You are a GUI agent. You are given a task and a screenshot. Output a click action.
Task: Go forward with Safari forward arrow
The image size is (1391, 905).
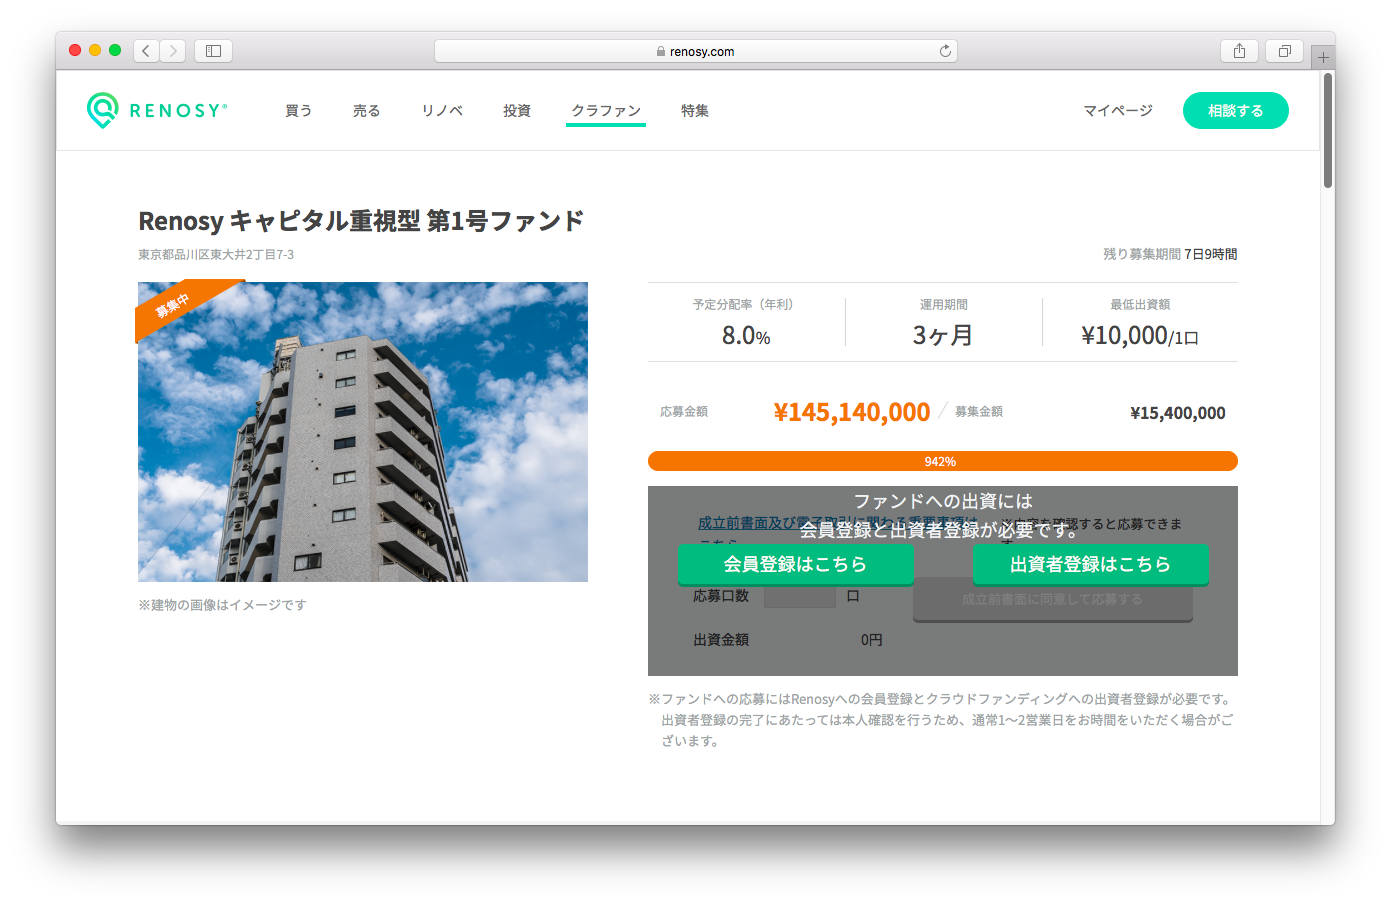point(173,51)
